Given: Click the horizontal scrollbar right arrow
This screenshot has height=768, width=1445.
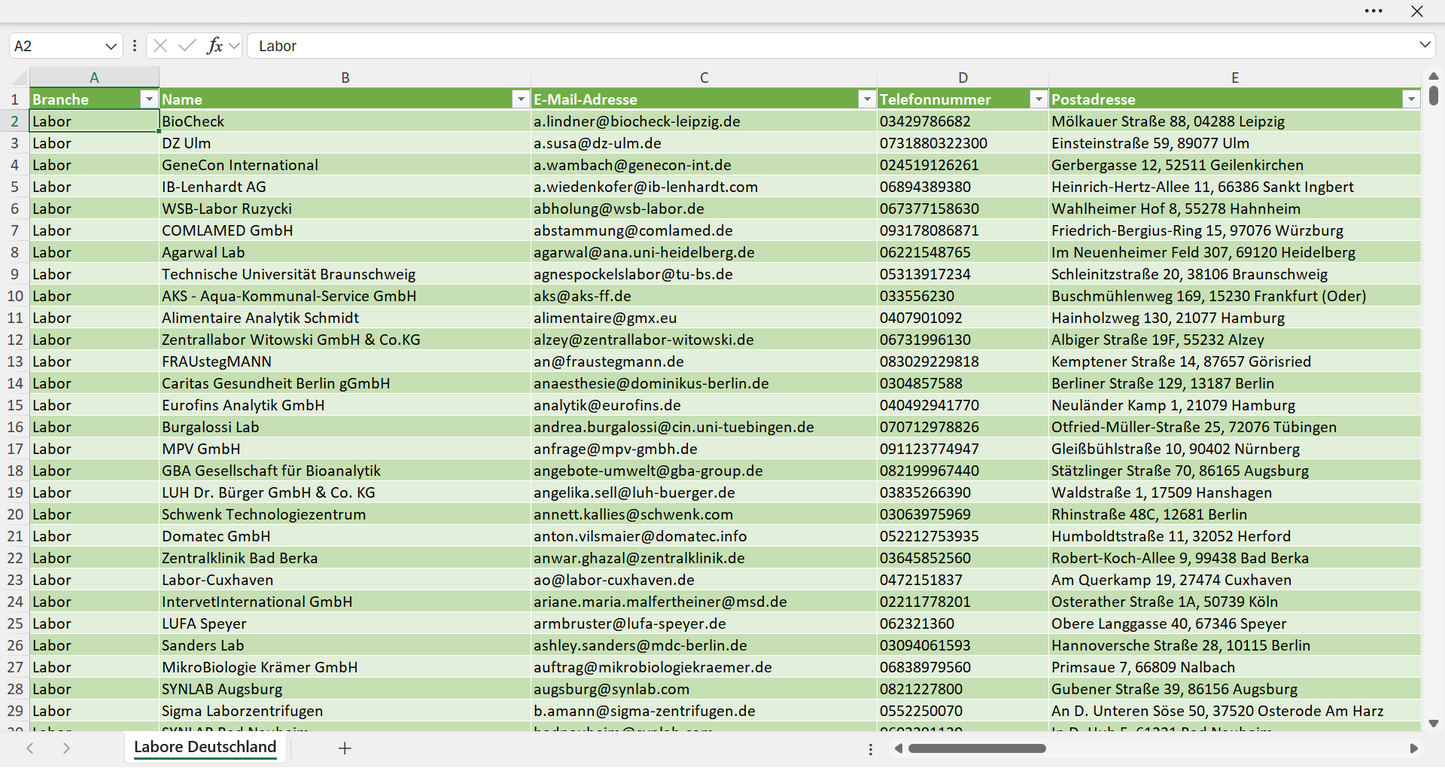Looking at the screenshot, I should point(1414,748).
